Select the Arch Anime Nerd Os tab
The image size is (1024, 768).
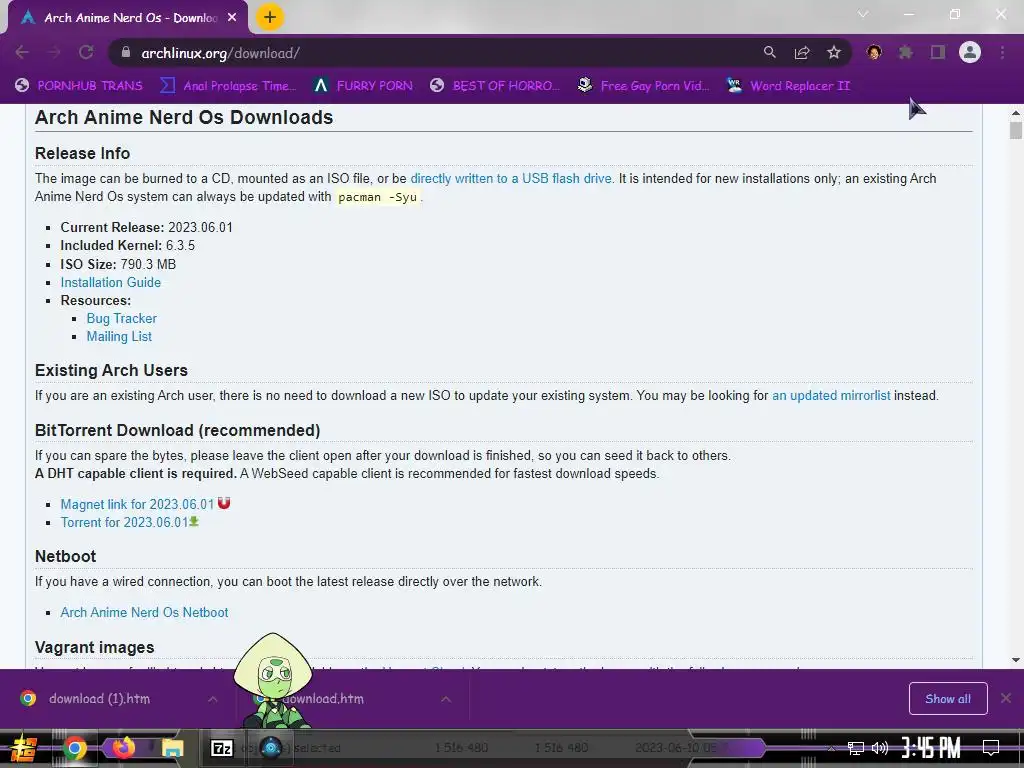click(129, 18)
